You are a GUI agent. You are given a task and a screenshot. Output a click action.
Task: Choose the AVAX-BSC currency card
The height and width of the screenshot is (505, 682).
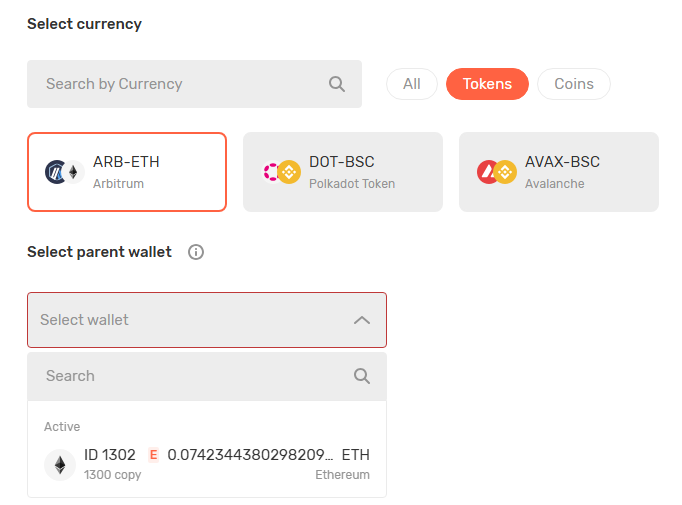tap(559, 172)
